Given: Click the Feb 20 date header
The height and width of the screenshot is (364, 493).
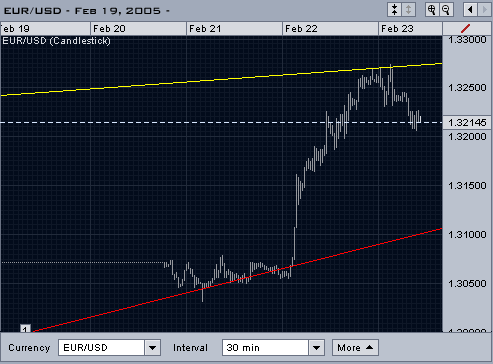Looking at the screenshot, I should pyautogui.click(x=138, y=29).
